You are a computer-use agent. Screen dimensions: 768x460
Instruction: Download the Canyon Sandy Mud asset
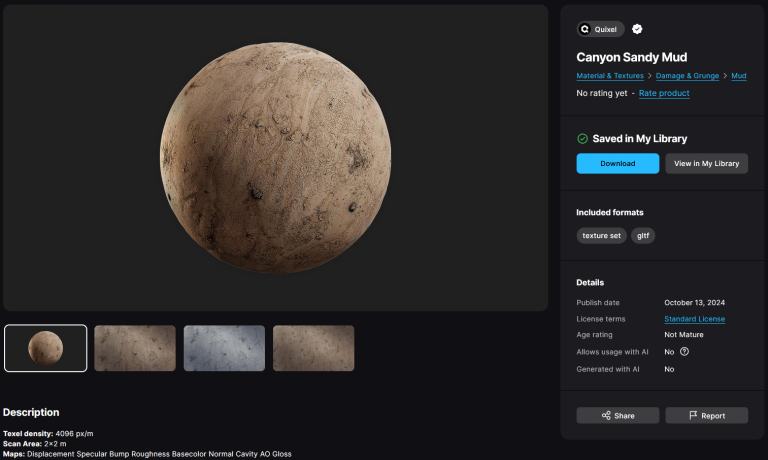617,163
